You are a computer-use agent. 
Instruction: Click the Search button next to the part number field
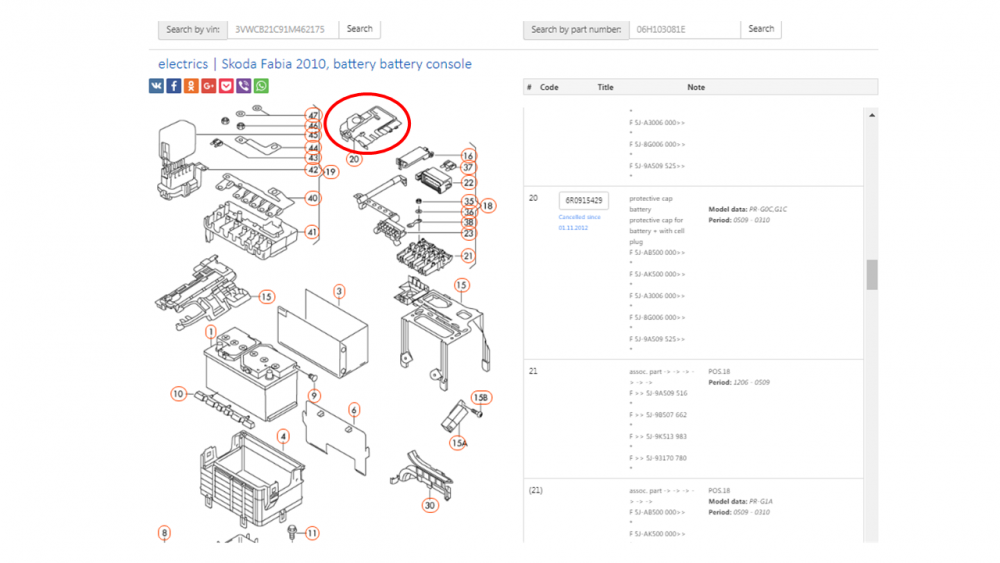[761, 29]
